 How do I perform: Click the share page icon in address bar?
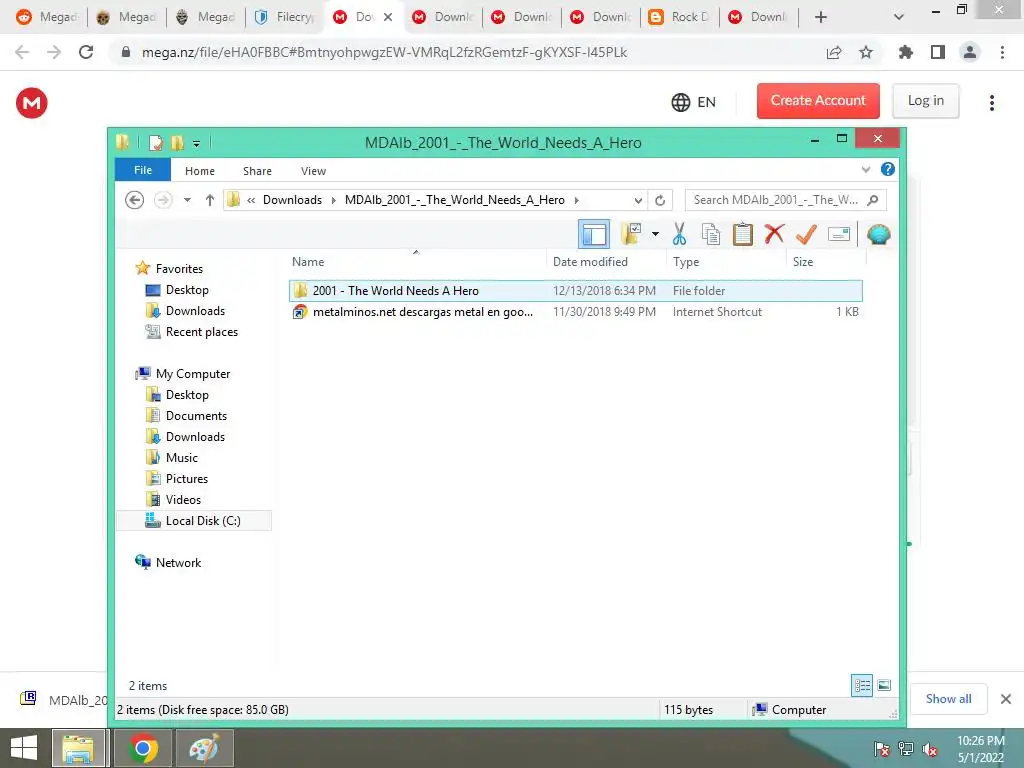834,52
